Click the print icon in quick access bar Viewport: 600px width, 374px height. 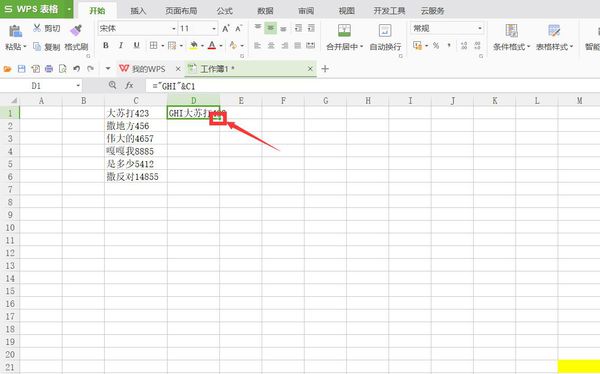point(49,69)
